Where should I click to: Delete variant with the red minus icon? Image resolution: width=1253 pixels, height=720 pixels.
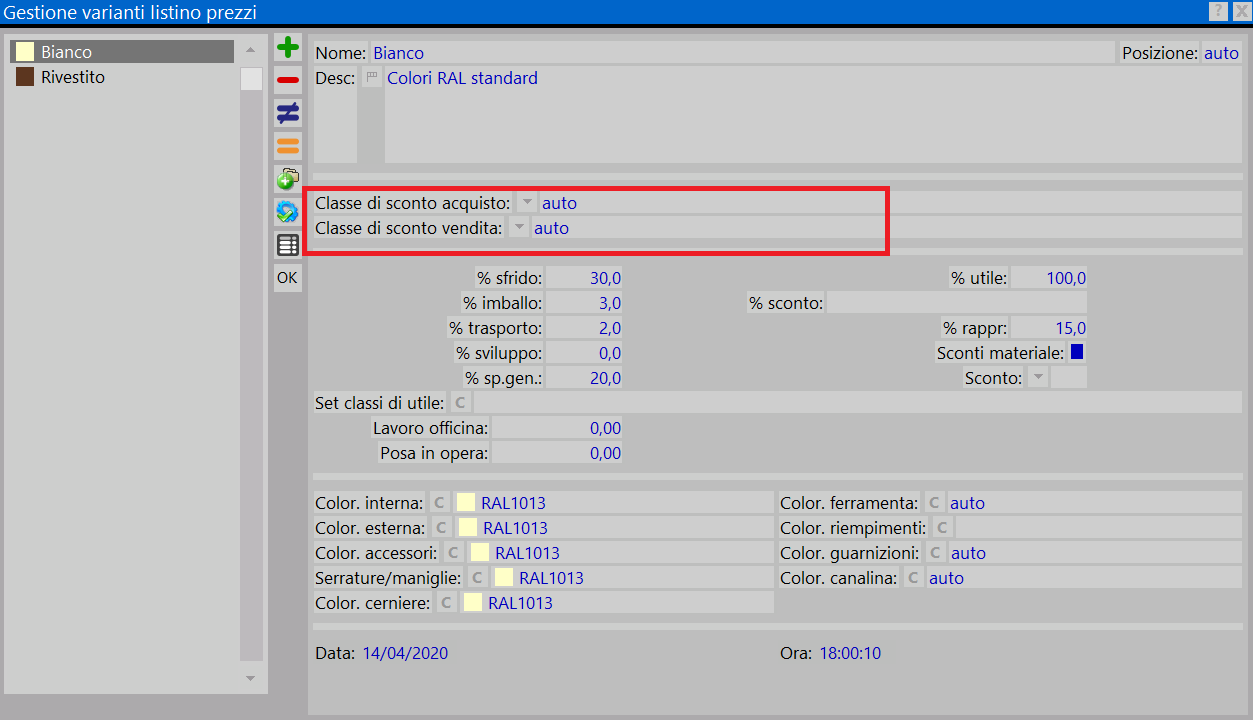tap(287, 80)
